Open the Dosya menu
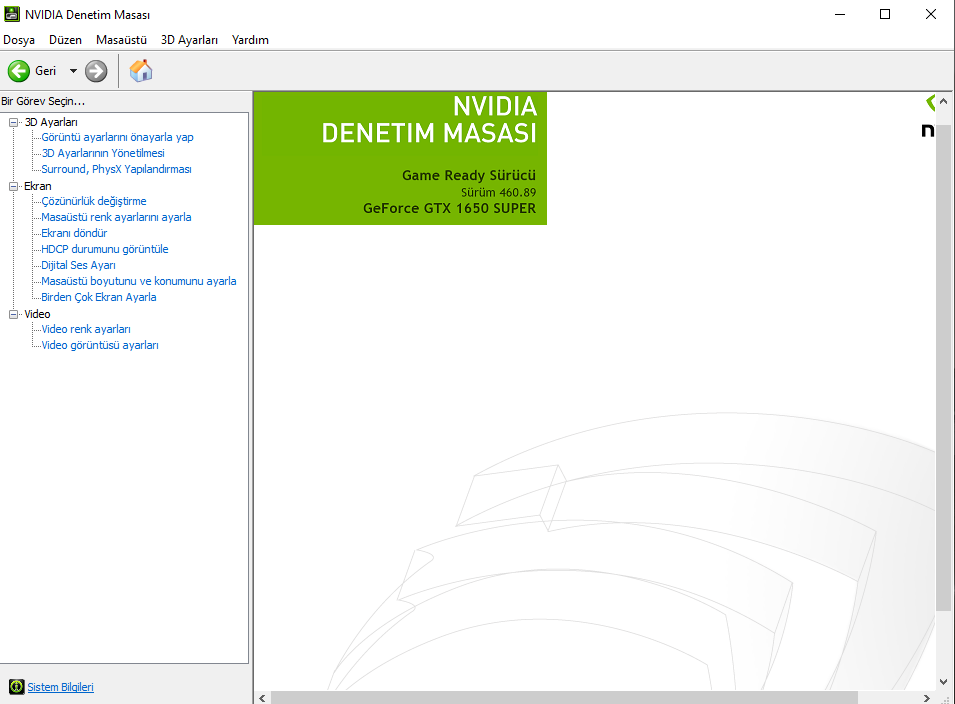 (x=19, y=40)
